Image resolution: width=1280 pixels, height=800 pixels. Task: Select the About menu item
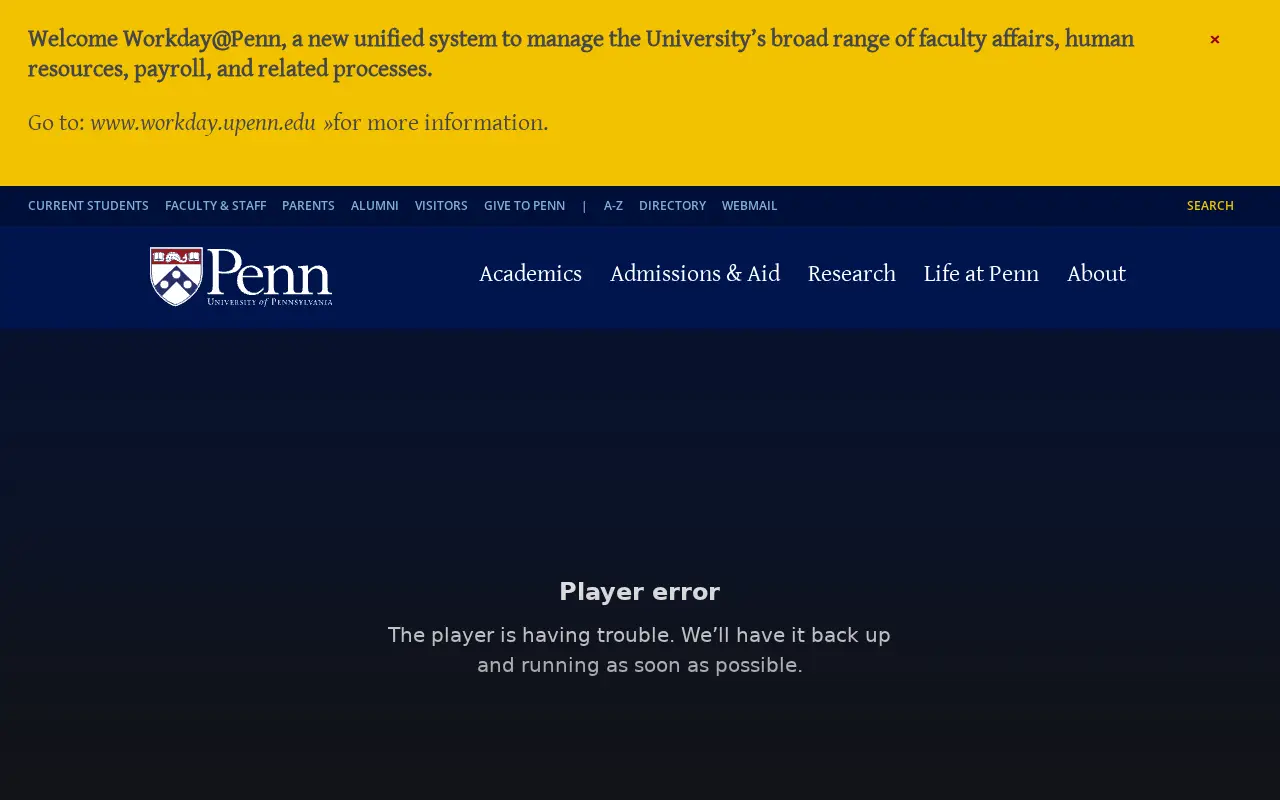[1096, 274]
